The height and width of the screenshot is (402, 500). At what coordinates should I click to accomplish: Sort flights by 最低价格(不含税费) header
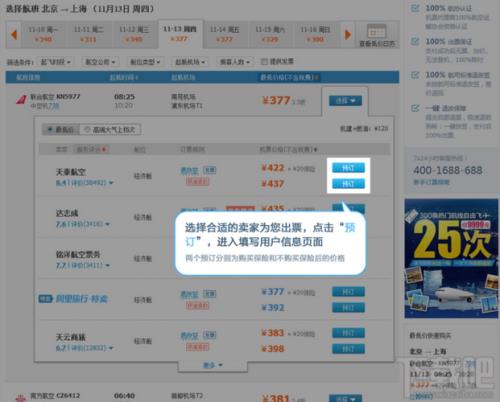(x=289, y=77)
